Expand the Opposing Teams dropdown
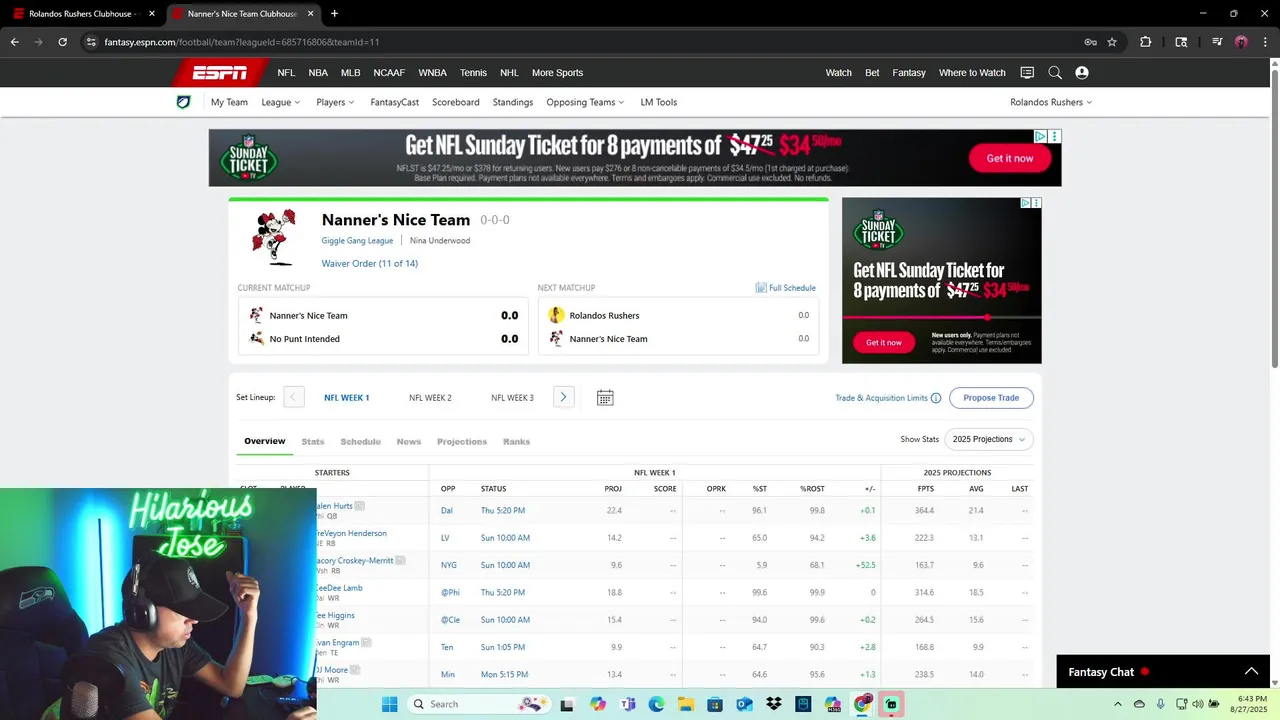1280x720 pixels. pos(585,102)
